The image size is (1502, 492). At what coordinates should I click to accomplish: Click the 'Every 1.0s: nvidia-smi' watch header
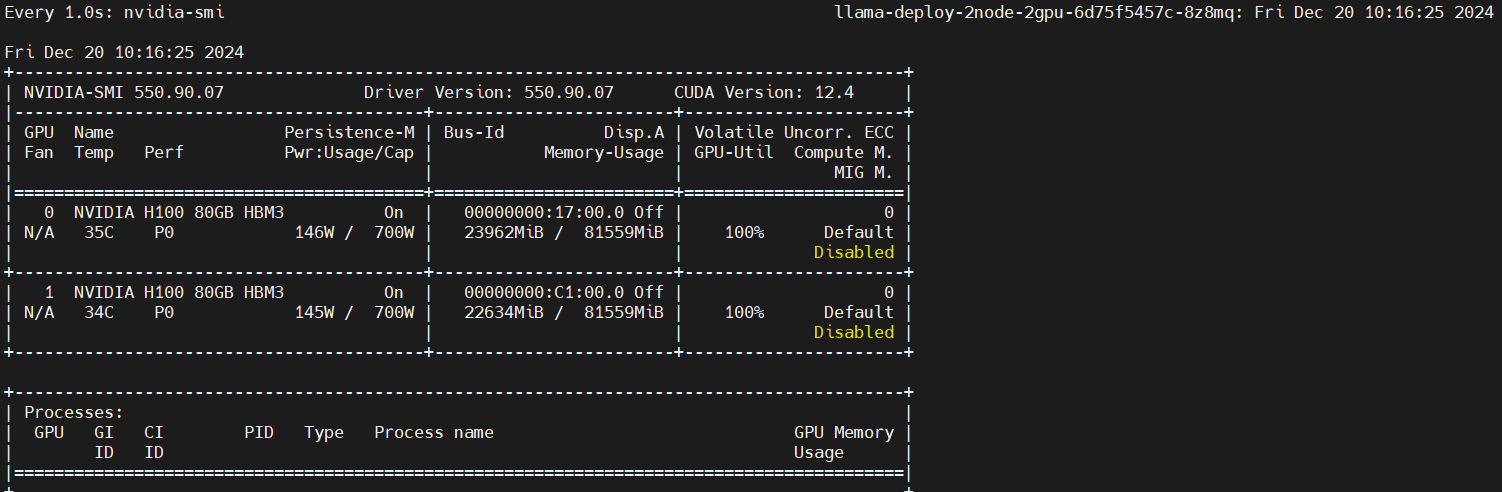pyautogui.click(x=114, y=12)
